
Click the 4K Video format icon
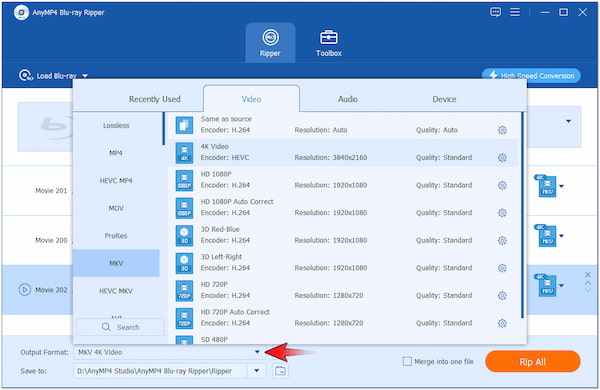point(184,153)
